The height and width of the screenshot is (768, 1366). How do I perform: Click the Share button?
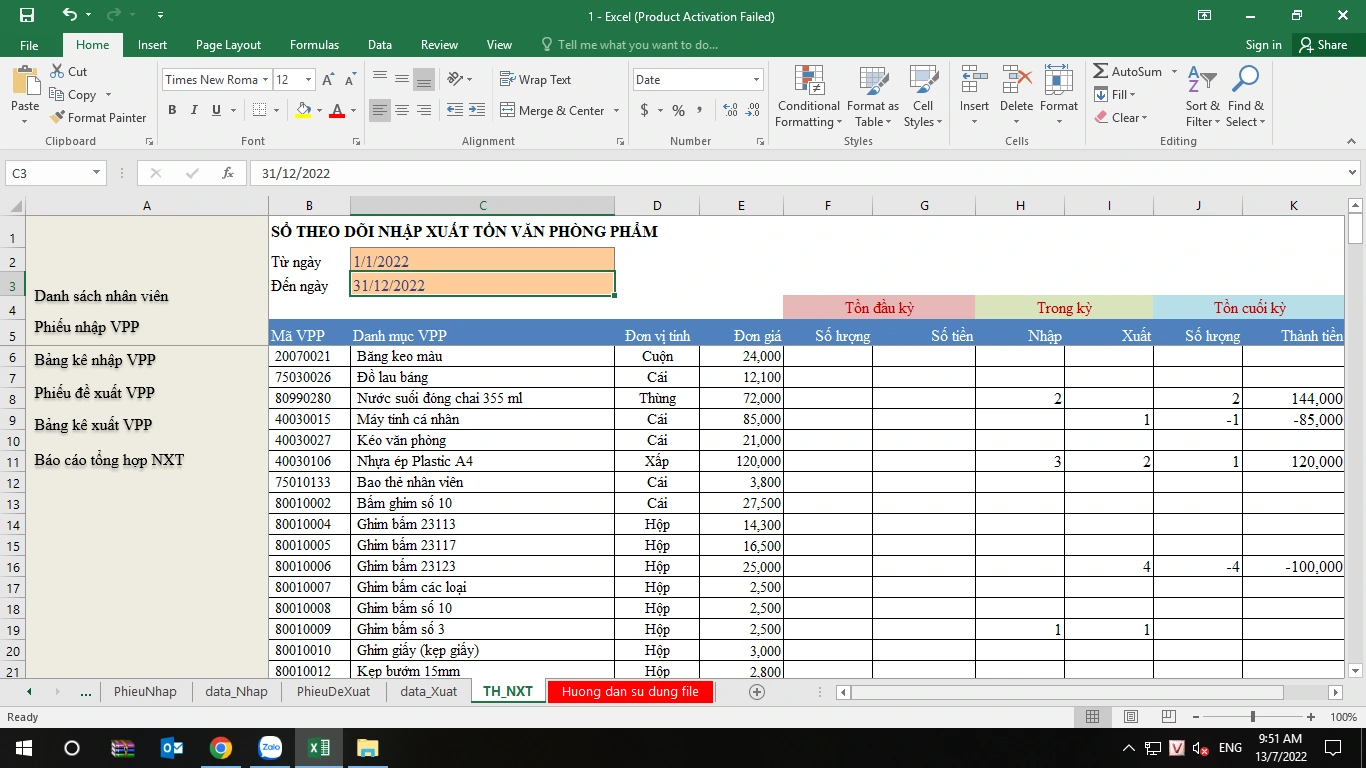[1322, 45]
